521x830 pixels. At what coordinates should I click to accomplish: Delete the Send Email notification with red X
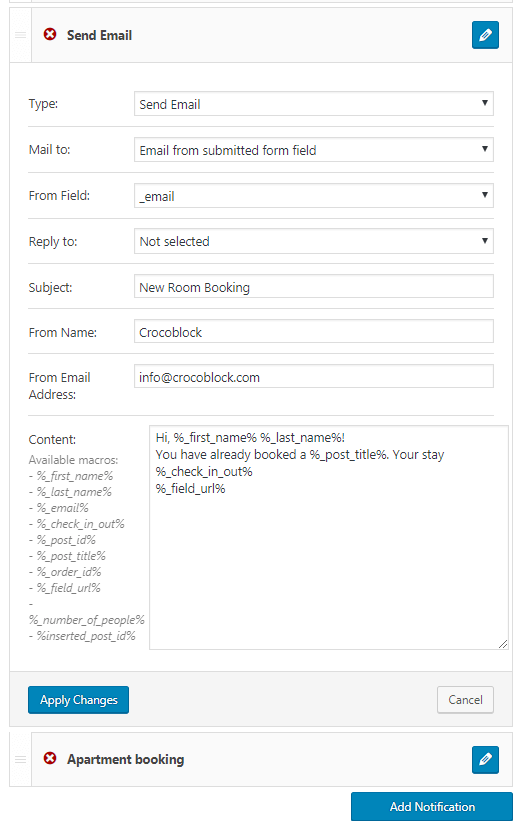[x=50, y=35]
